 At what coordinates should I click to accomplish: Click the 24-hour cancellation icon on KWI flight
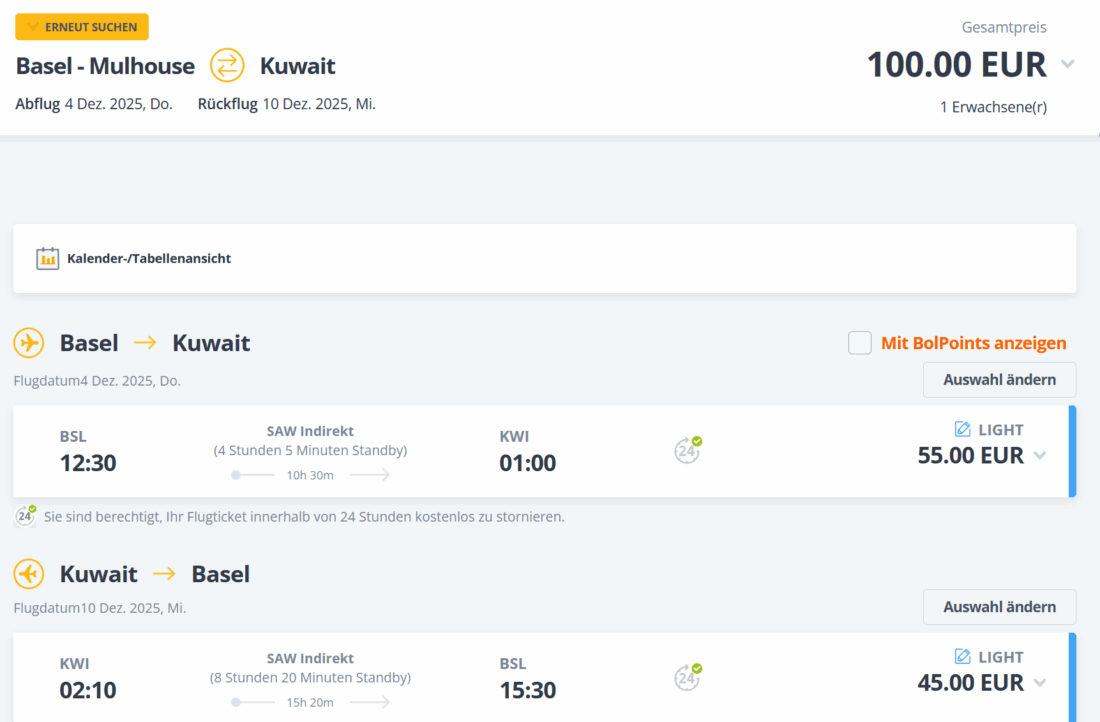click(x=687, y=677)
